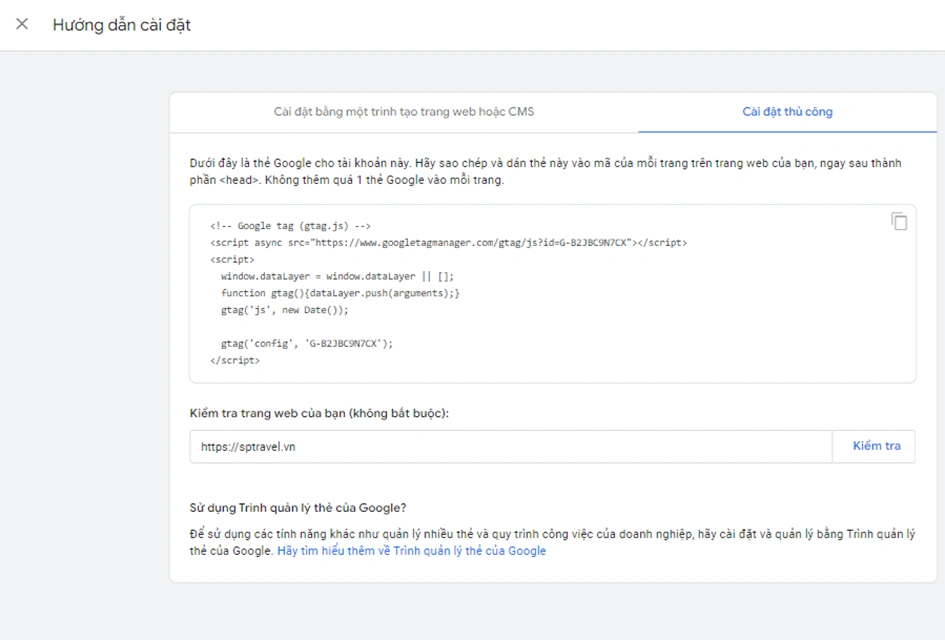Click the Kiểm tra trang web của bạn heading
Image resolution: width=945 pixels, height=640 pixels.
coord(319,413)
